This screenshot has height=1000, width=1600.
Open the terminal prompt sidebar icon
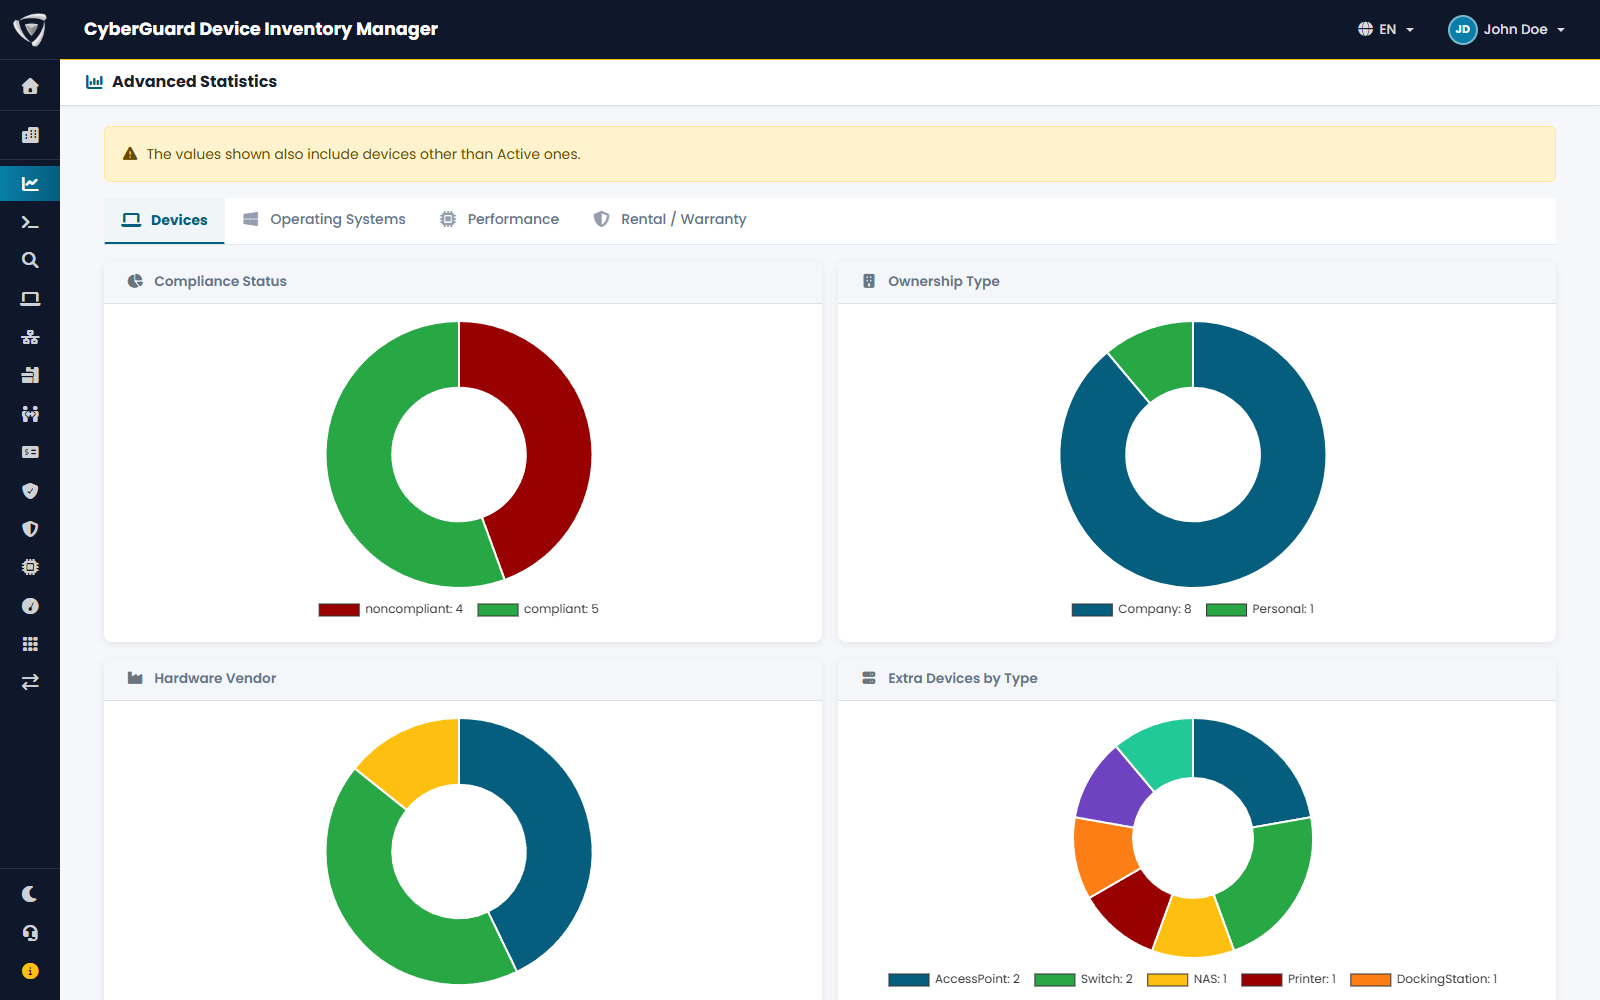tap(30, 222)
